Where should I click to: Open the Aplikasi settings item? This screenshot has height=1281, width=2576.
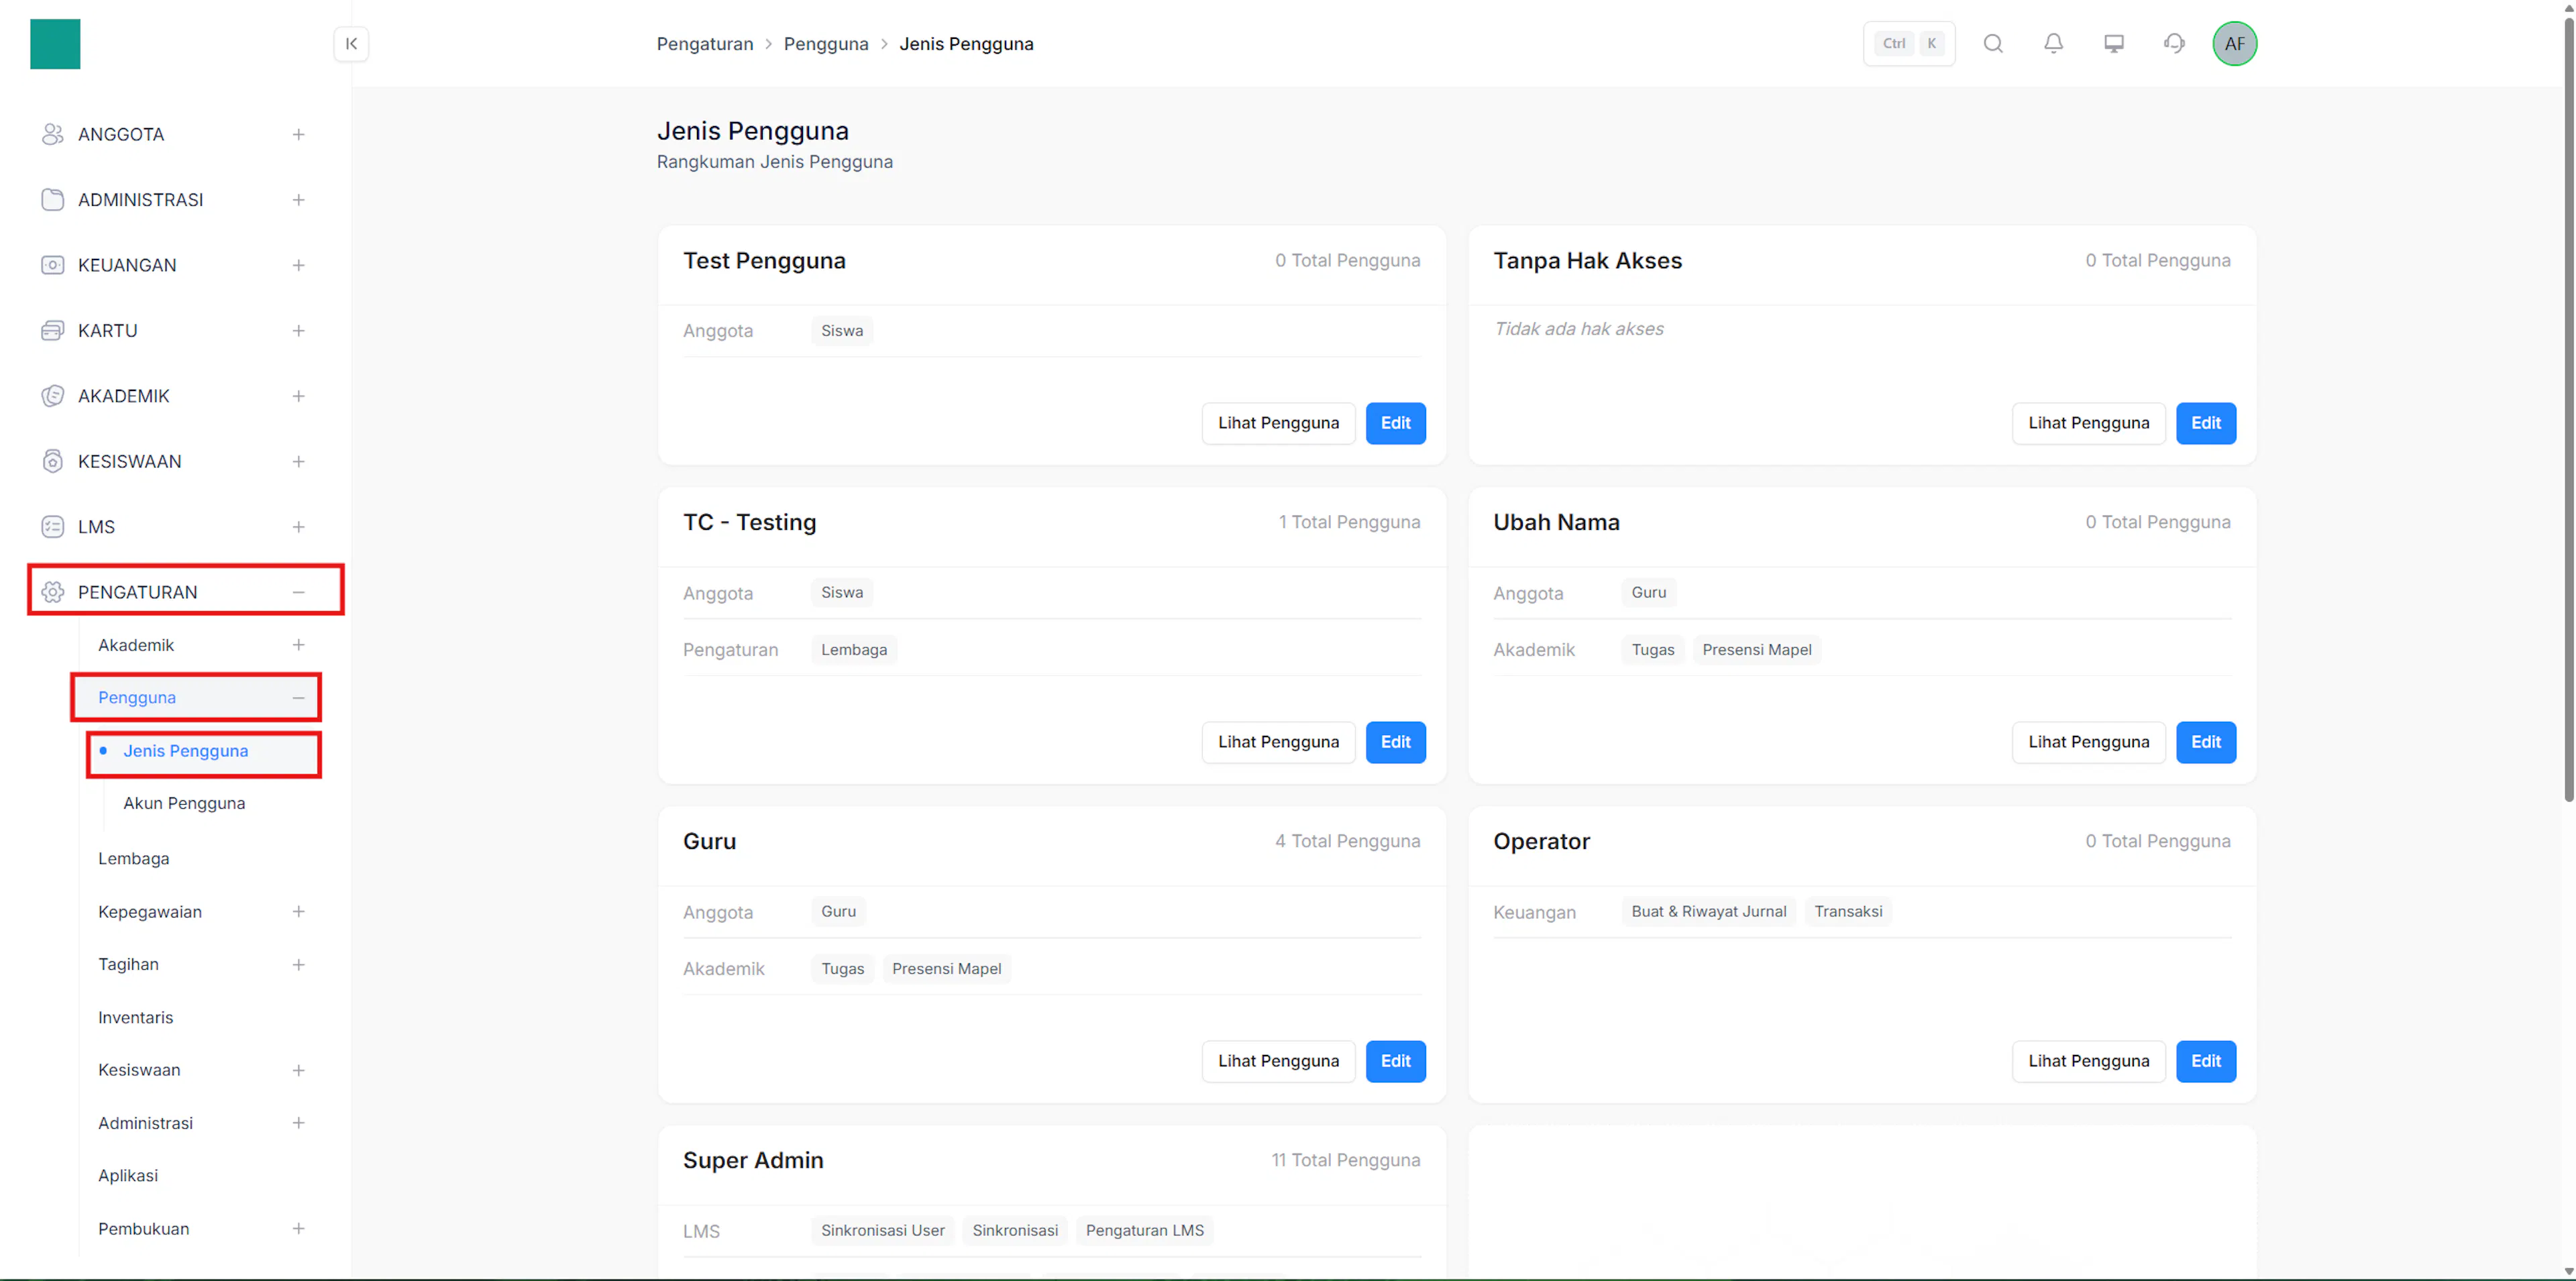[128, 1176]
